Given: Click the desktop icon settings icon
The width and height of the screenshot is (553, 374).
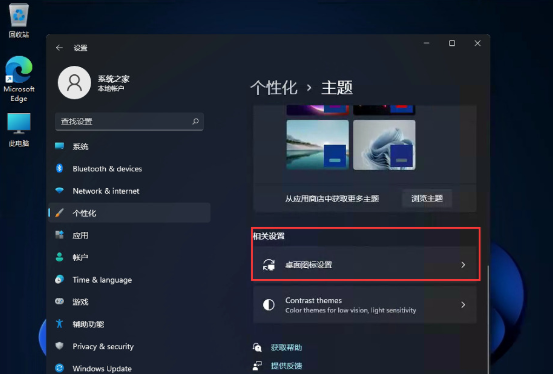Looking at the screenshot, I should pyautogui.click(x=269, y=265).
